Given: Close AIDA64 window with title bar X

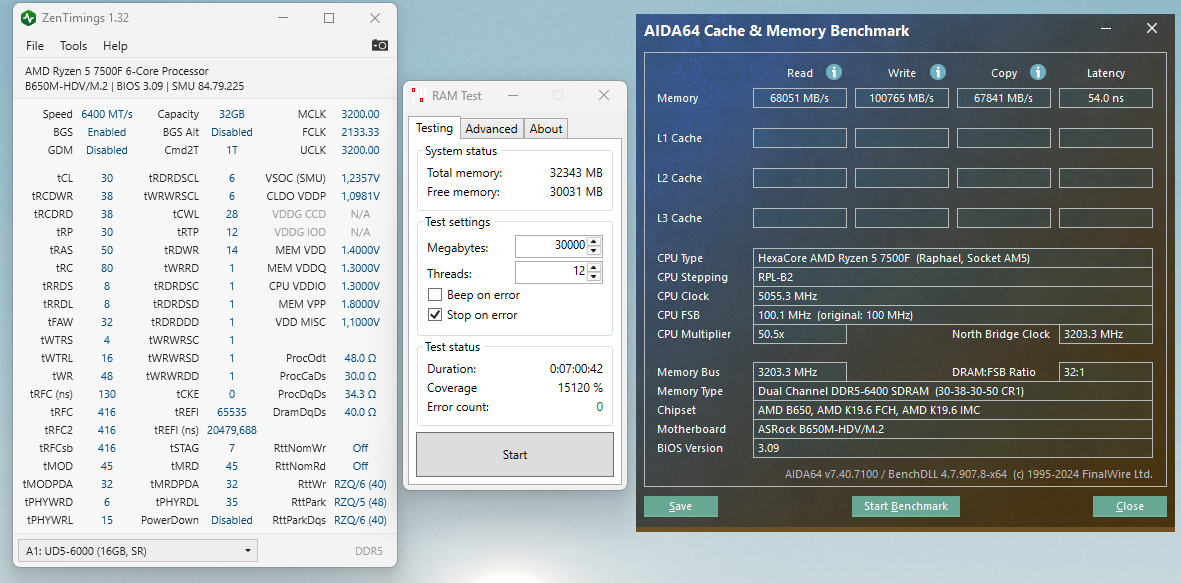Looking at the screenshot, I should pos(1152,29).
